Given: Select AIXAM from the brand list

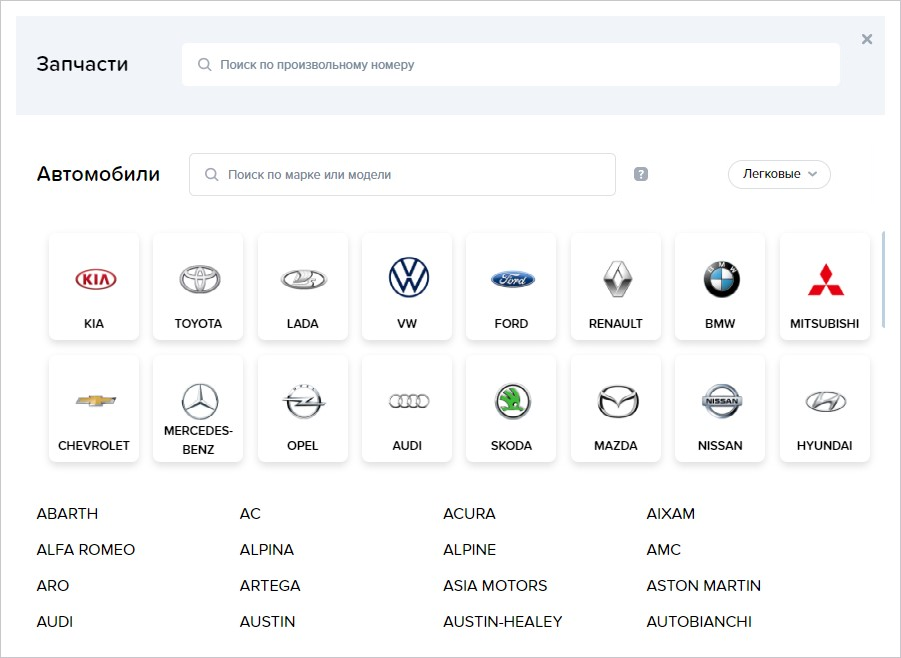Looking at the screenshot, I should [671, 513].
